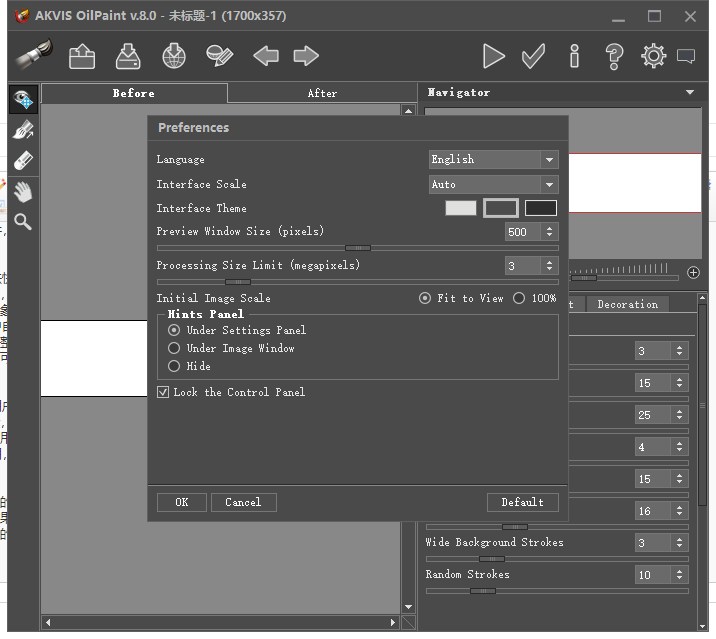Open the Decoration tab
716x639 pixels.
tap(627, 304)
